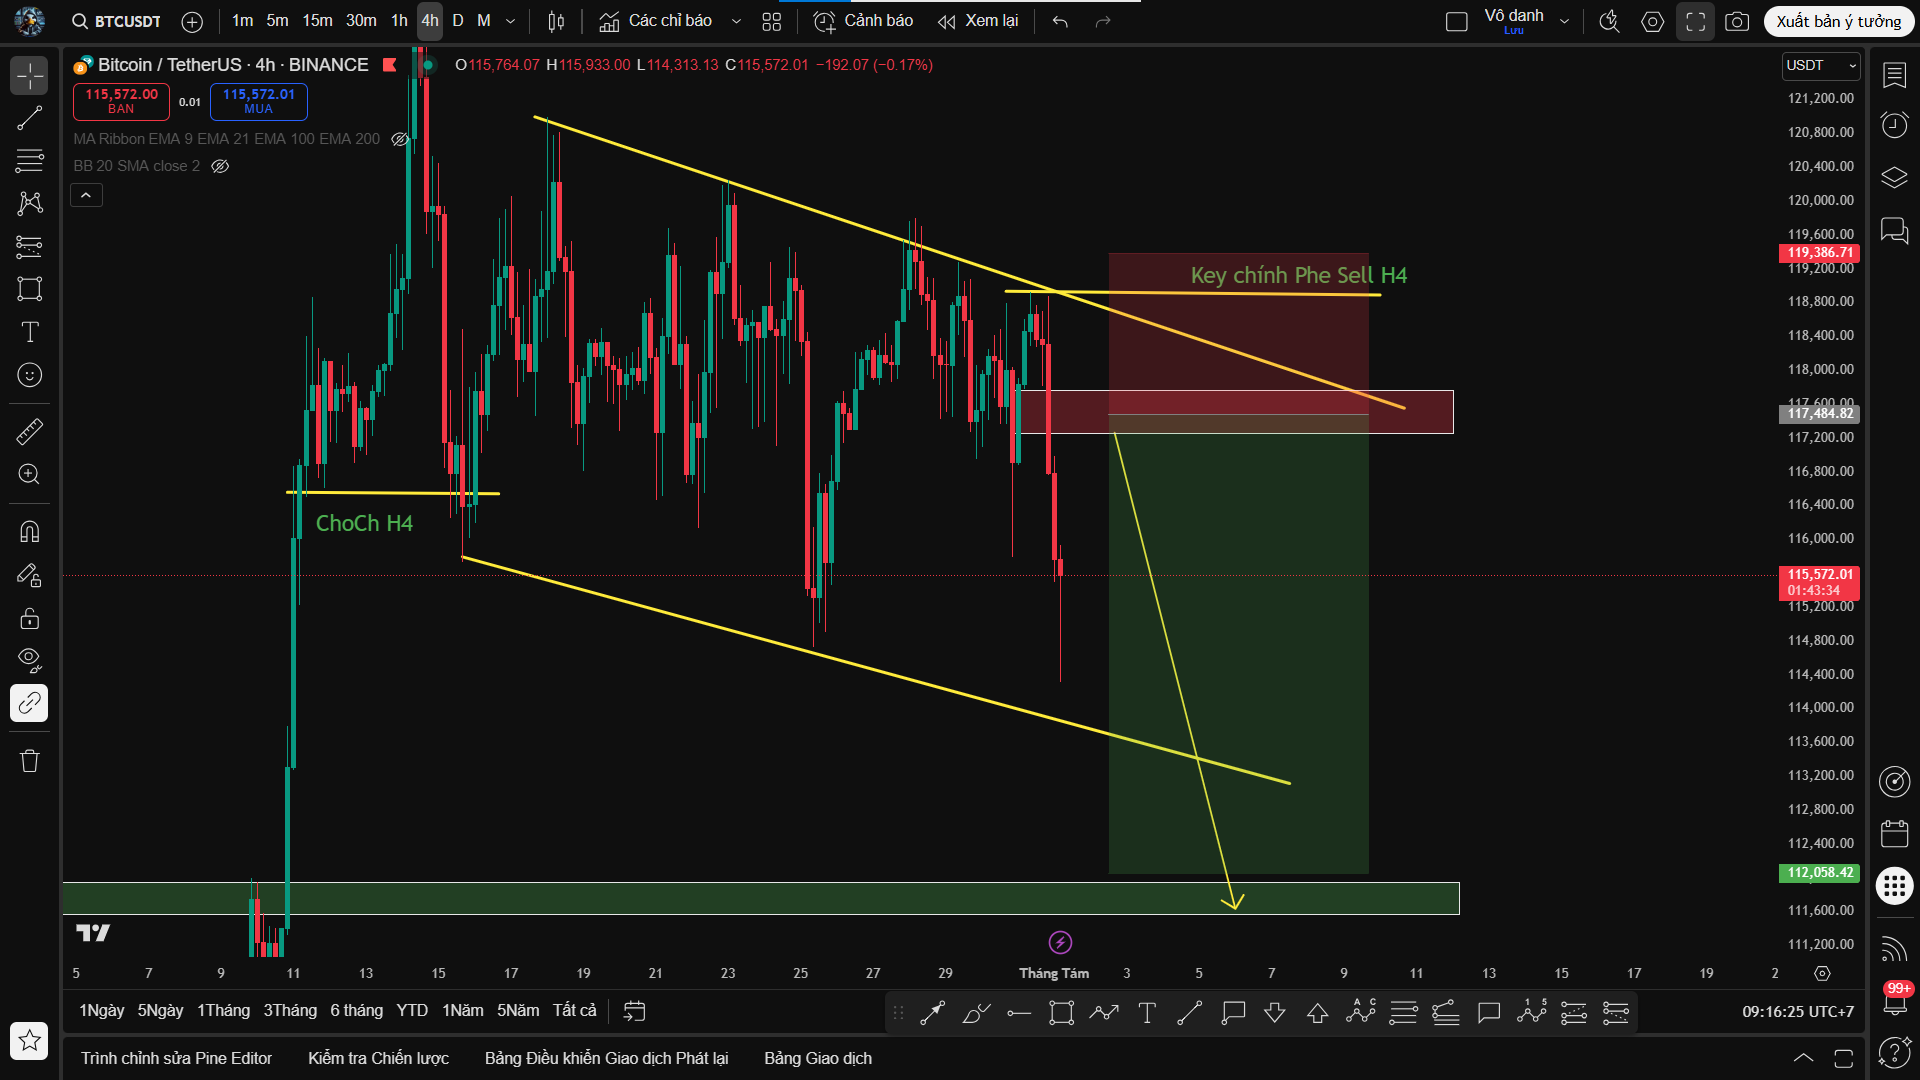
Task: Add symbol with plus button
Action: pyautogui.click(x=192, y=21)
